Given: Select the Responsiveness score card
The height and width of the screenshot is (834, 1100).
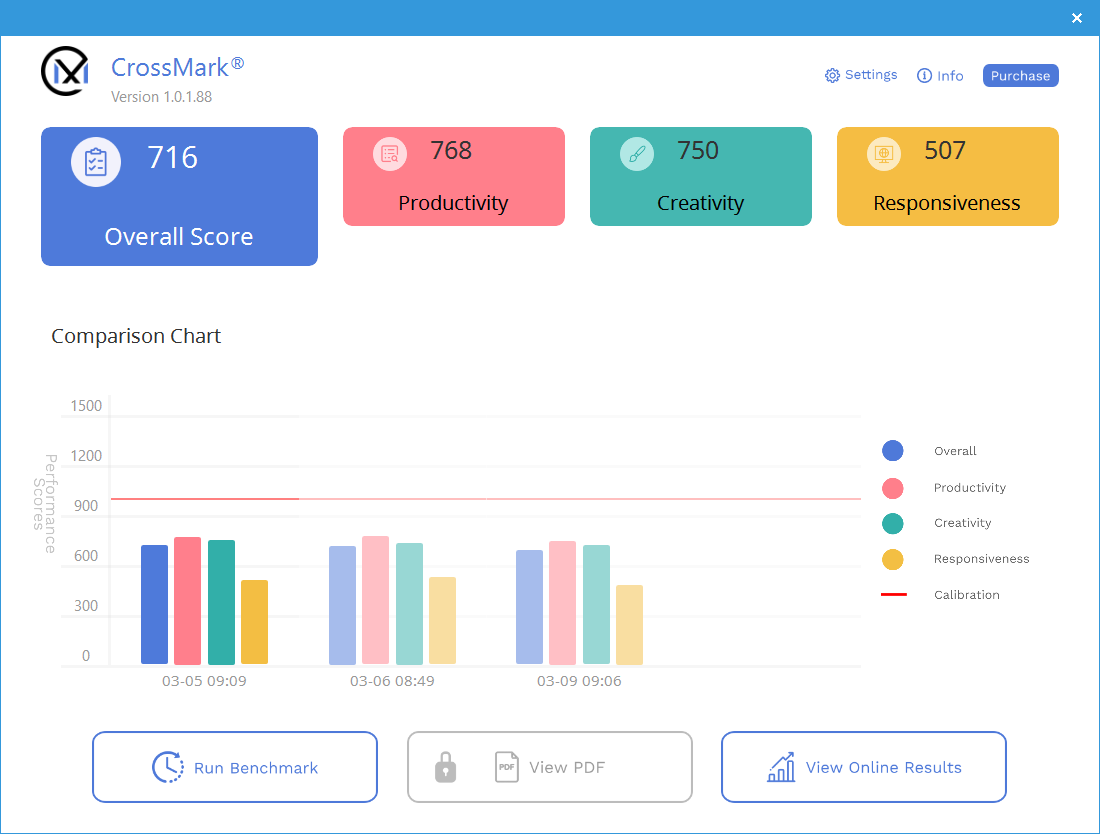Looking at the screenshot, I should tap(948, 177).
